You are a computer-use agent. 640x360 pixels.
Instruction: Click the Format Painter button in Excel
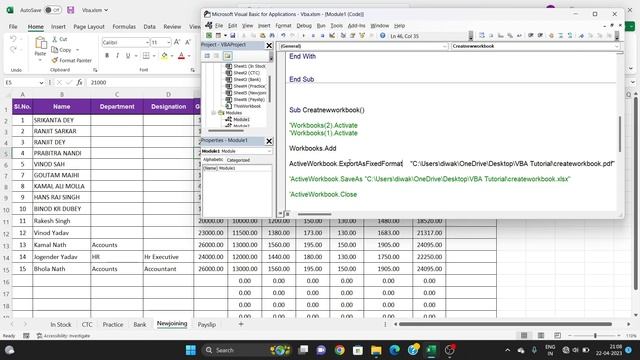pyautogui.click(x=72, y=60)
